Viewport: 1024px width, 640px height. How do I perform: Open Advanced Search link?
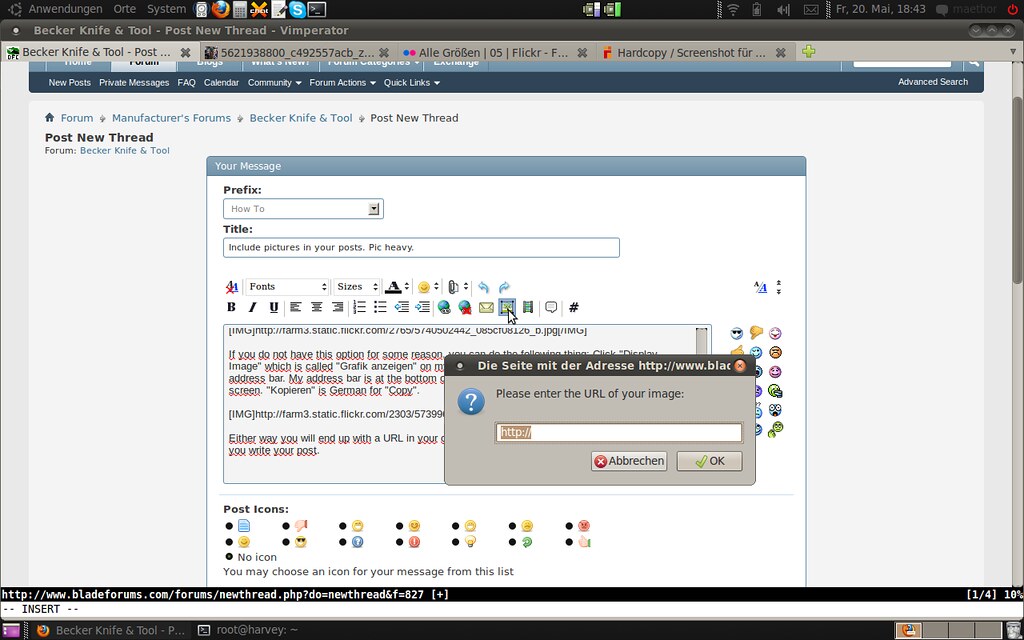pos(933,82)
